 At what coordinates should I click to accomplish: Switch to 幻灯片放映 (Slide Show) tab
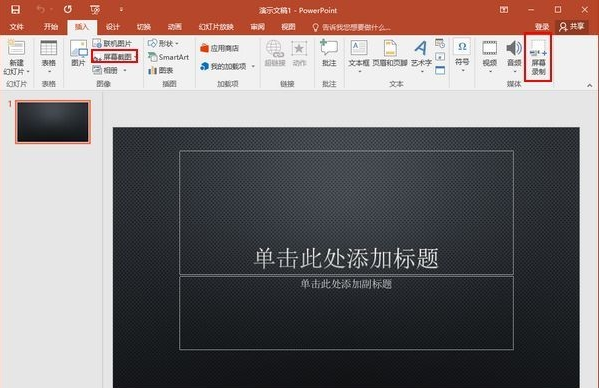click(216, 27)
